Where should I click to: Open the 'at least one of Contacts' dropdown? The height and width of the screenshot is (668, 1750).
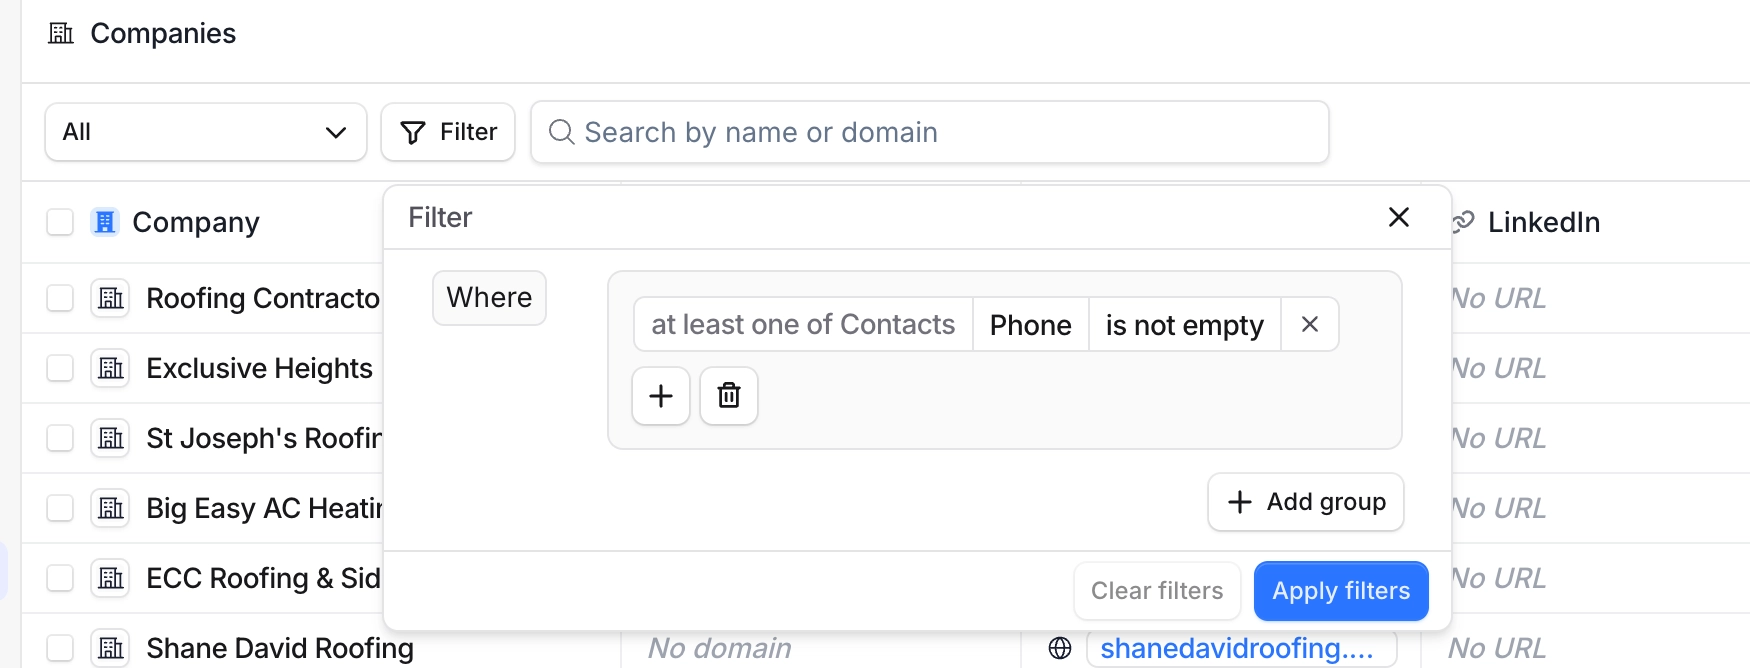click(803, 324)
